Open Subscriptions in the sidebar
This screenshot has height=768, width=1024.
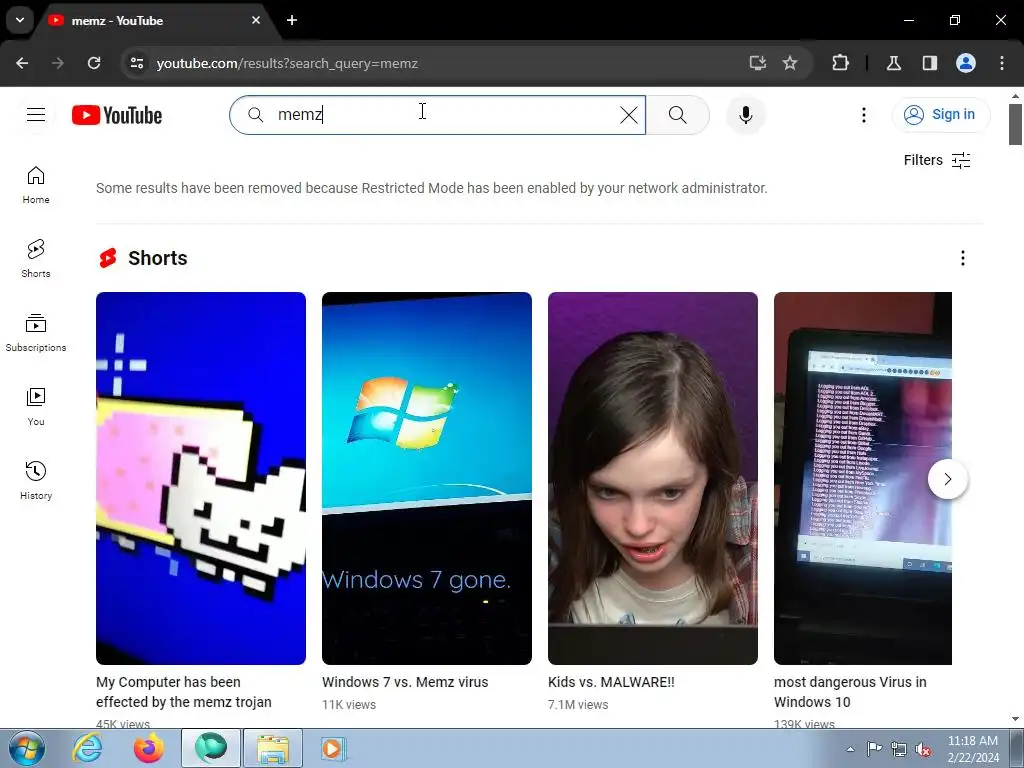36,333
